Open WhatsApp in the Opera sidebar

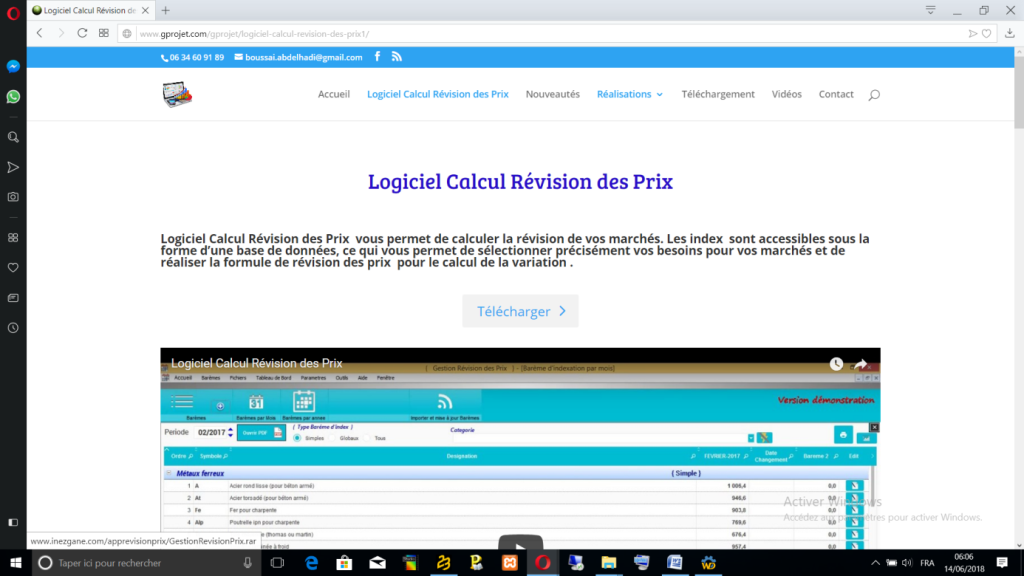13,97
